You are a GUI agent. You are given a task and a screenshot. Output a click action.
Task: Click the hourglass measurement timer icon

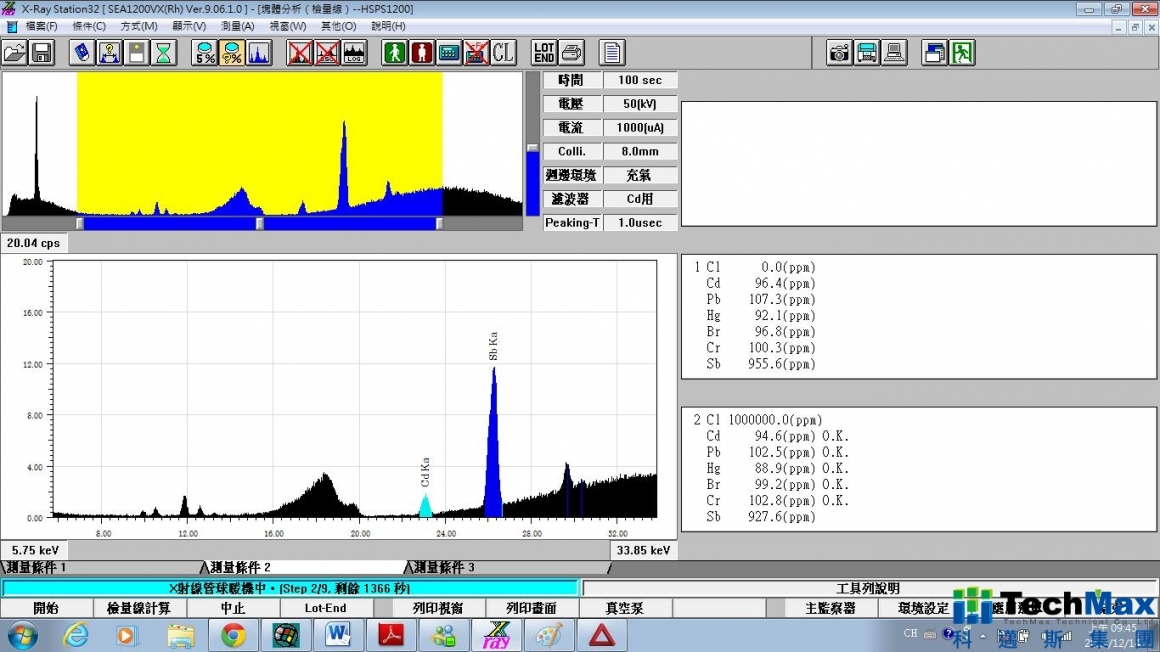tap(163, 53)
